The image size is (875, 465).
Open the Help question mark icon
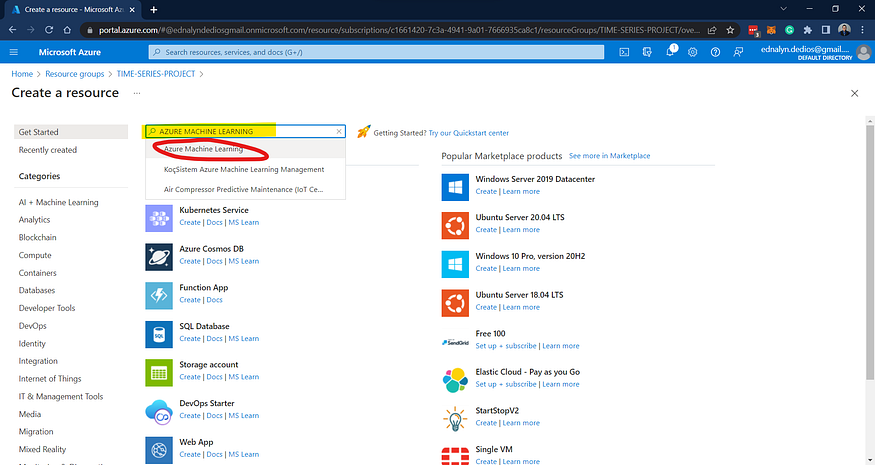click(x=715, y=52)
